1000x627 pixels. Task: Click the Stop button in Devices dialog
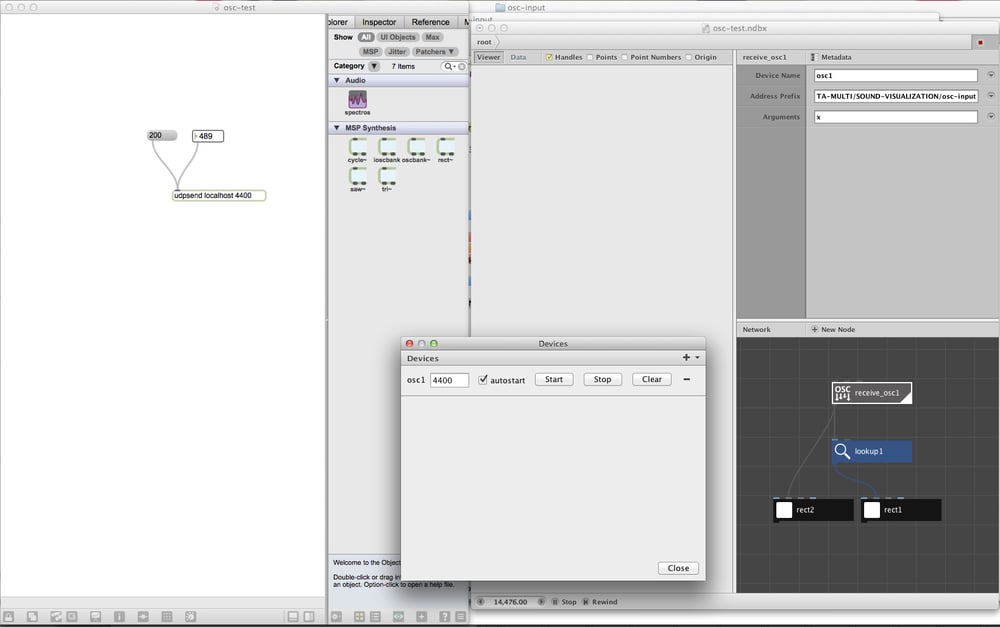point(602,380)
